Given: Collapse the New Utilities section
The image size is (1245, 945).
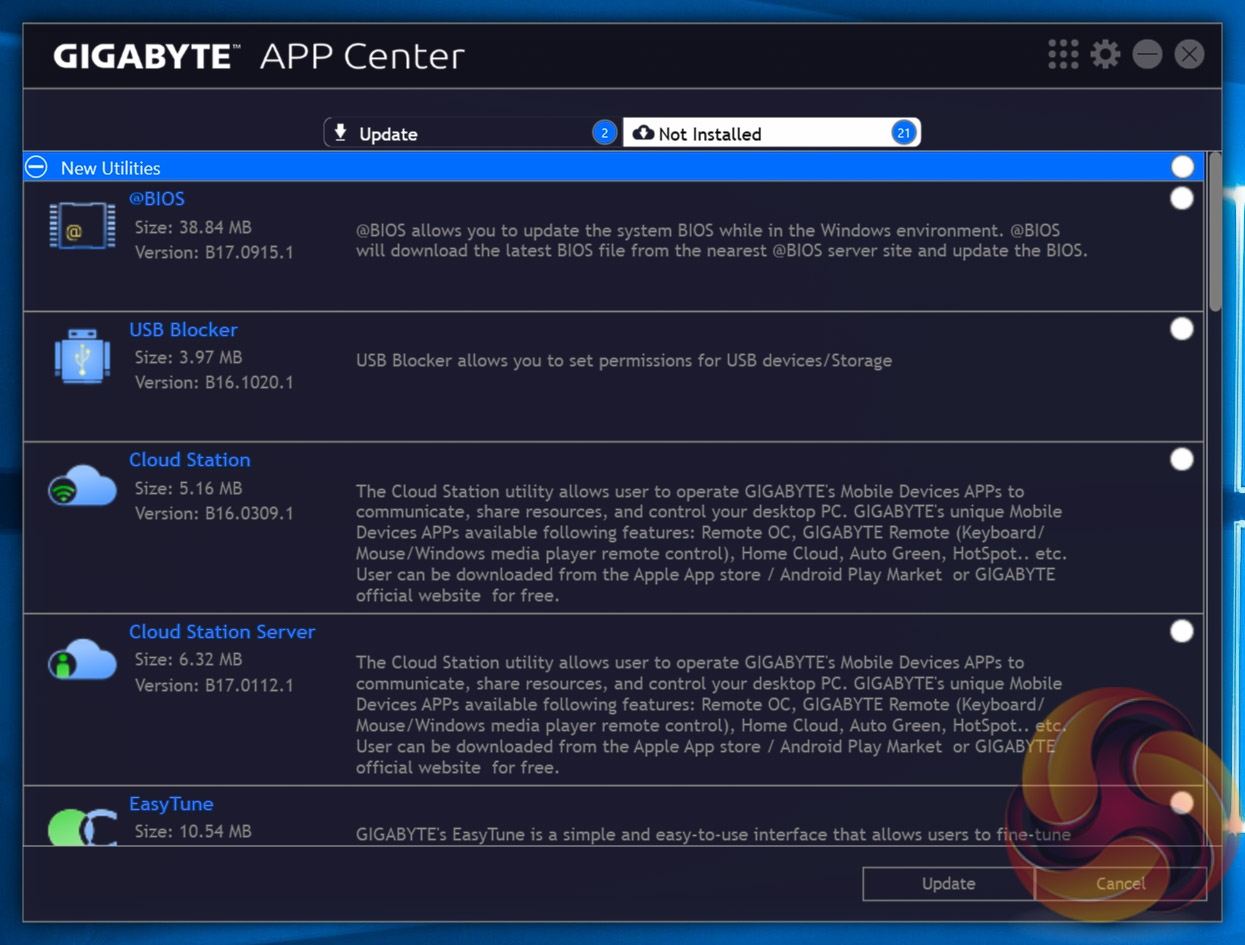Looking at the screenshot, I should (36, 167).
